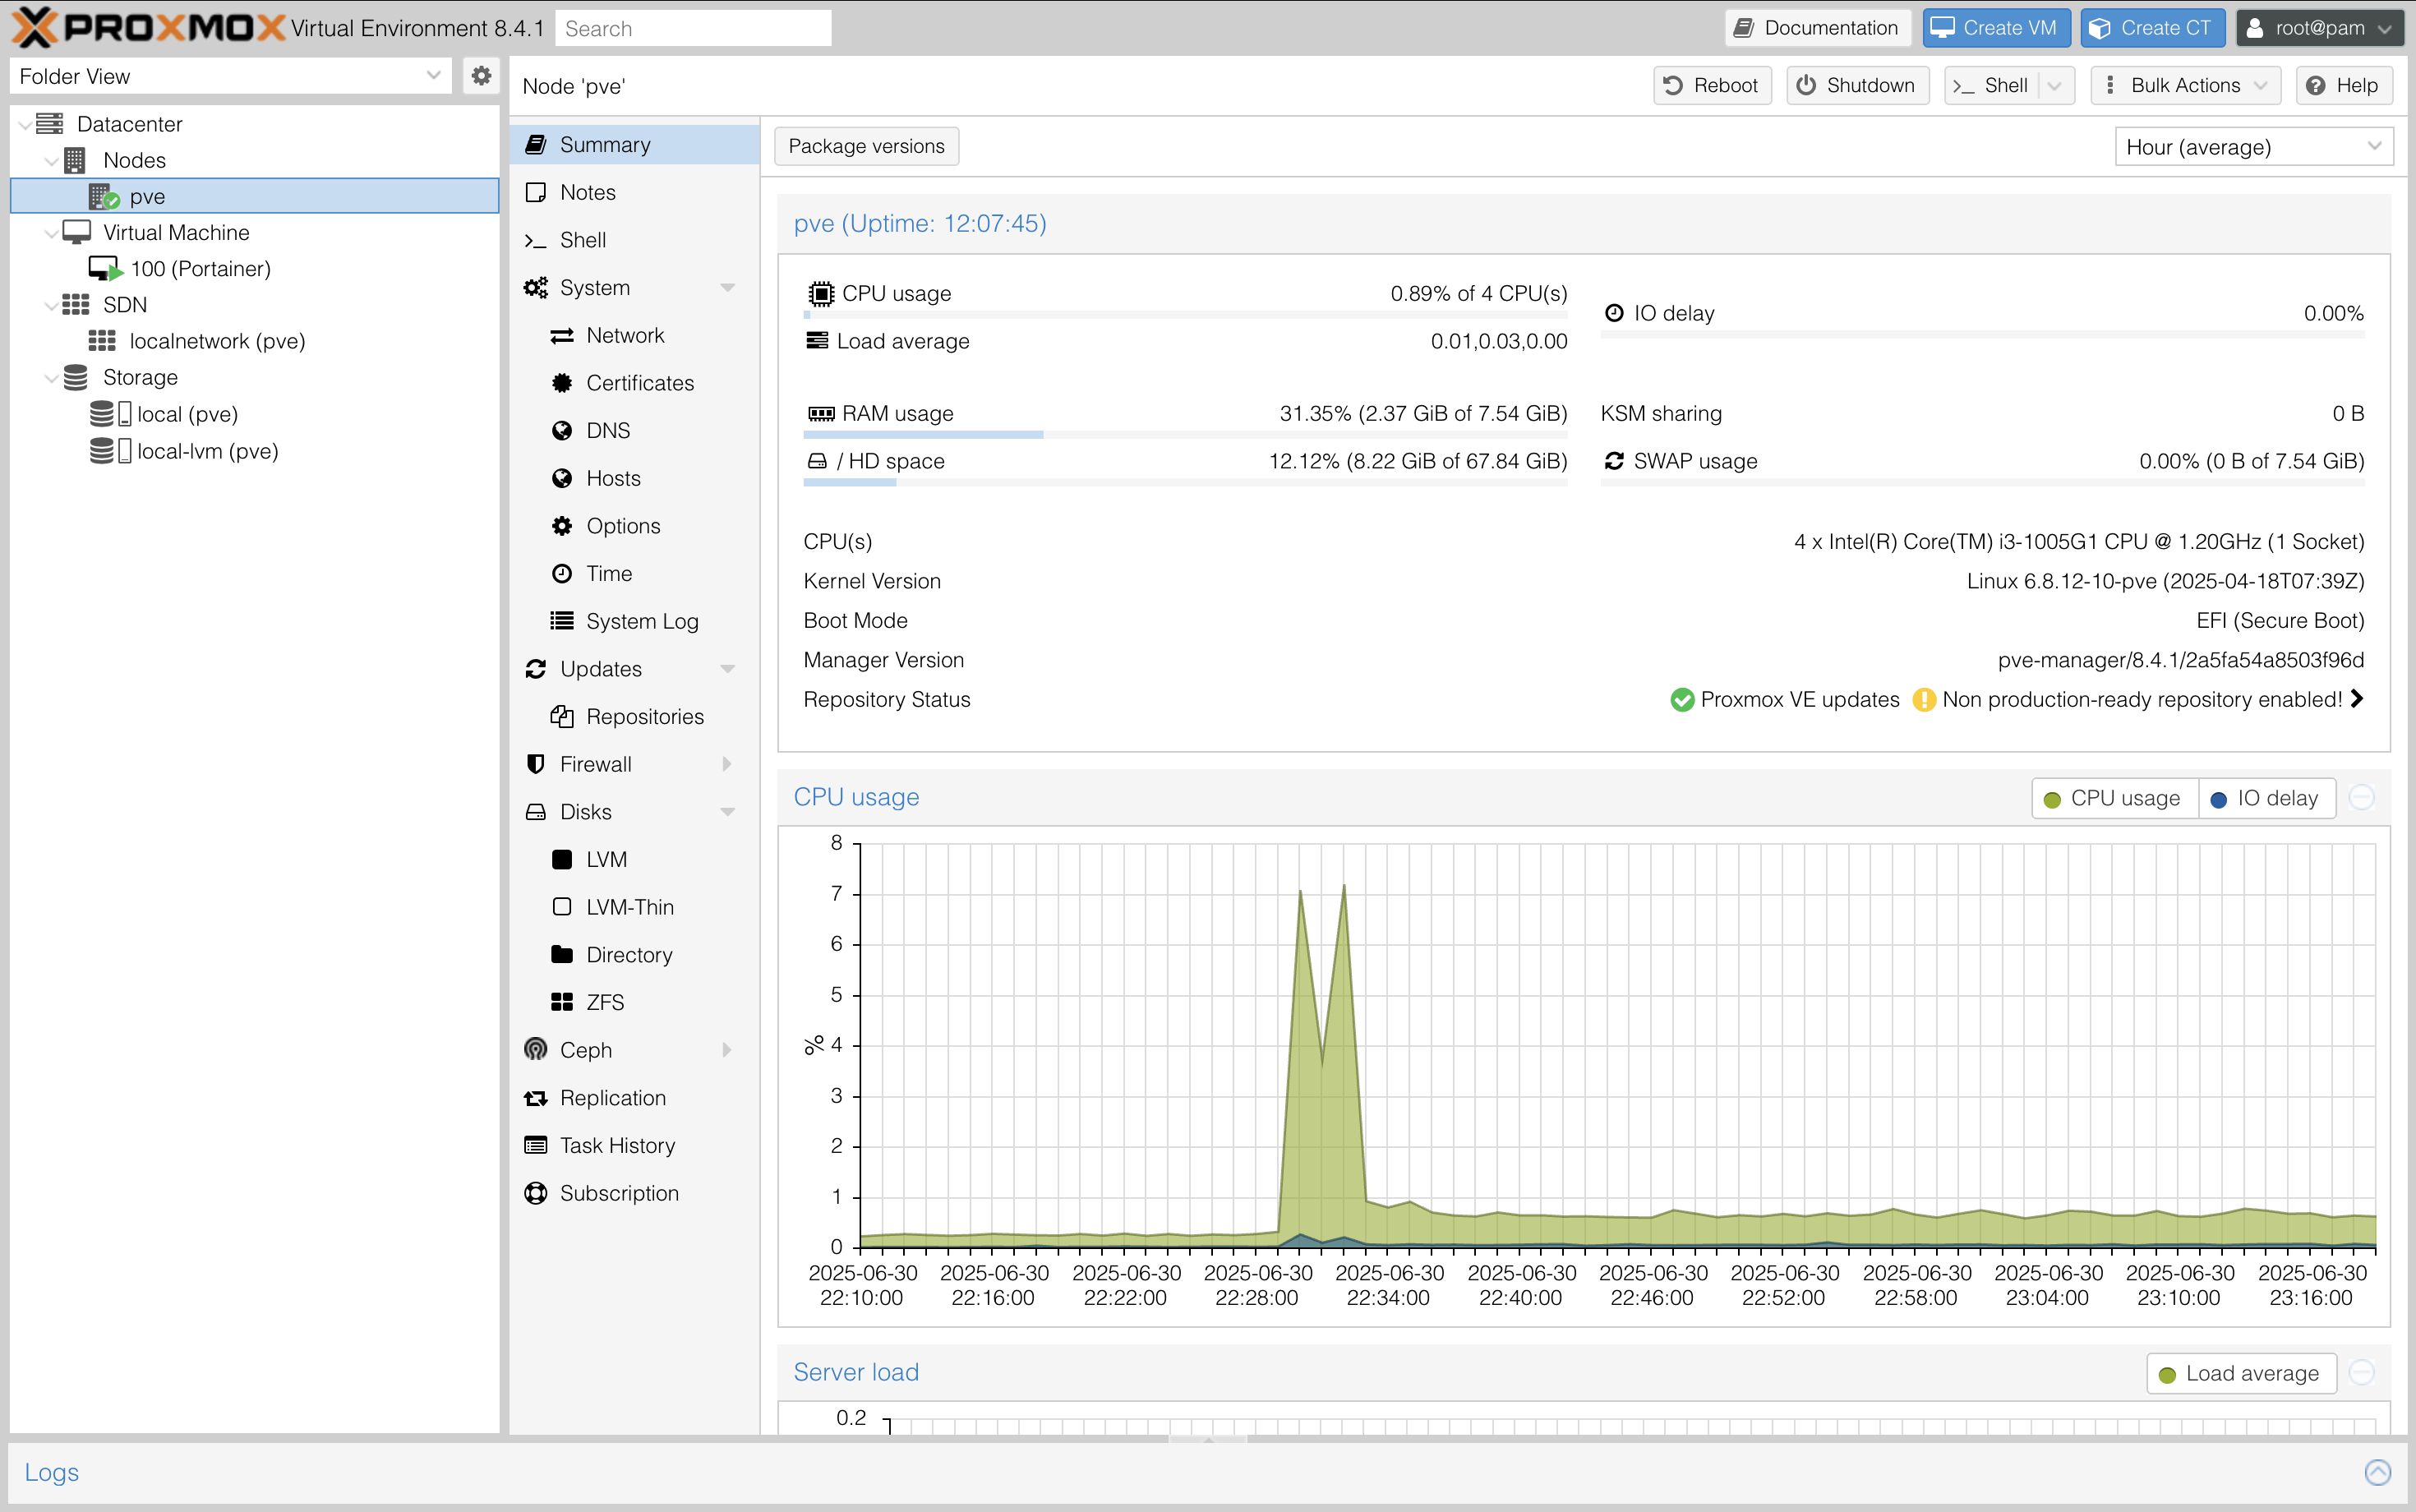Click into the top Search field

(692, 28)
